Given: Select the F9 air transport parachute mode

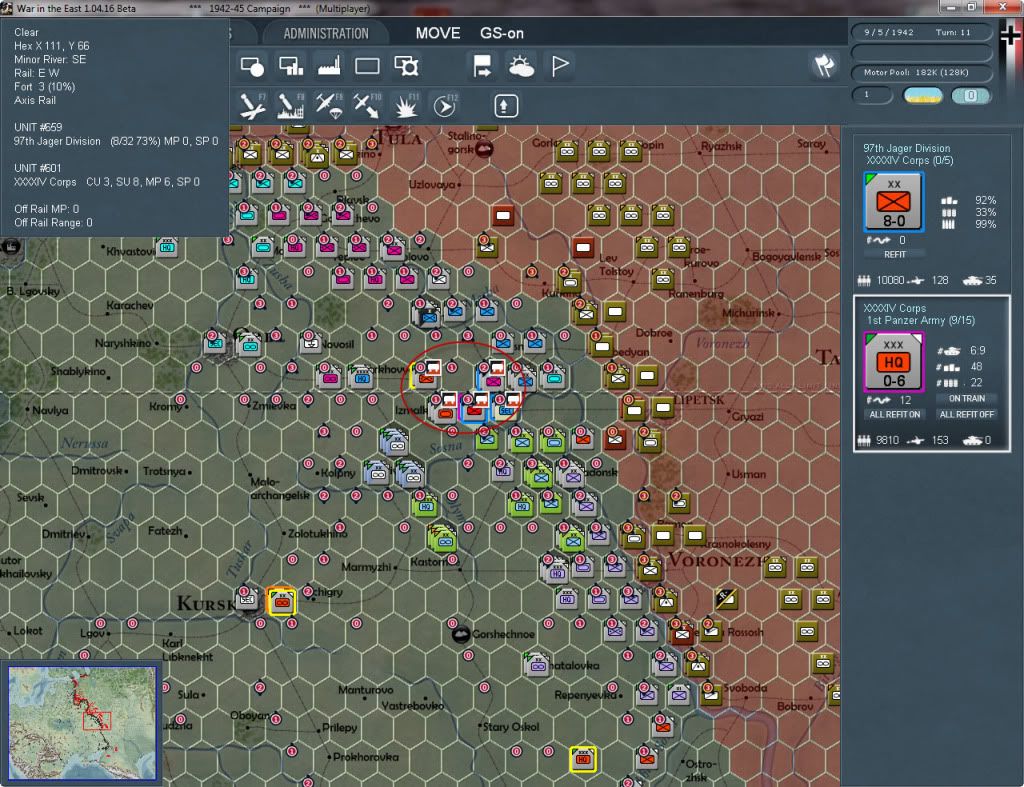Looking at the screenshot, I should [x=329, y=106].
